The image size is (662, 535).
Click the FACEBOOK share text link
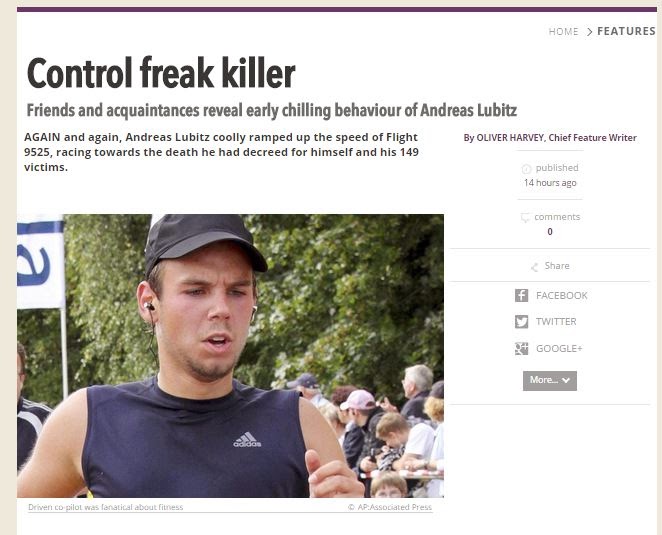click(x=562, y=295)
